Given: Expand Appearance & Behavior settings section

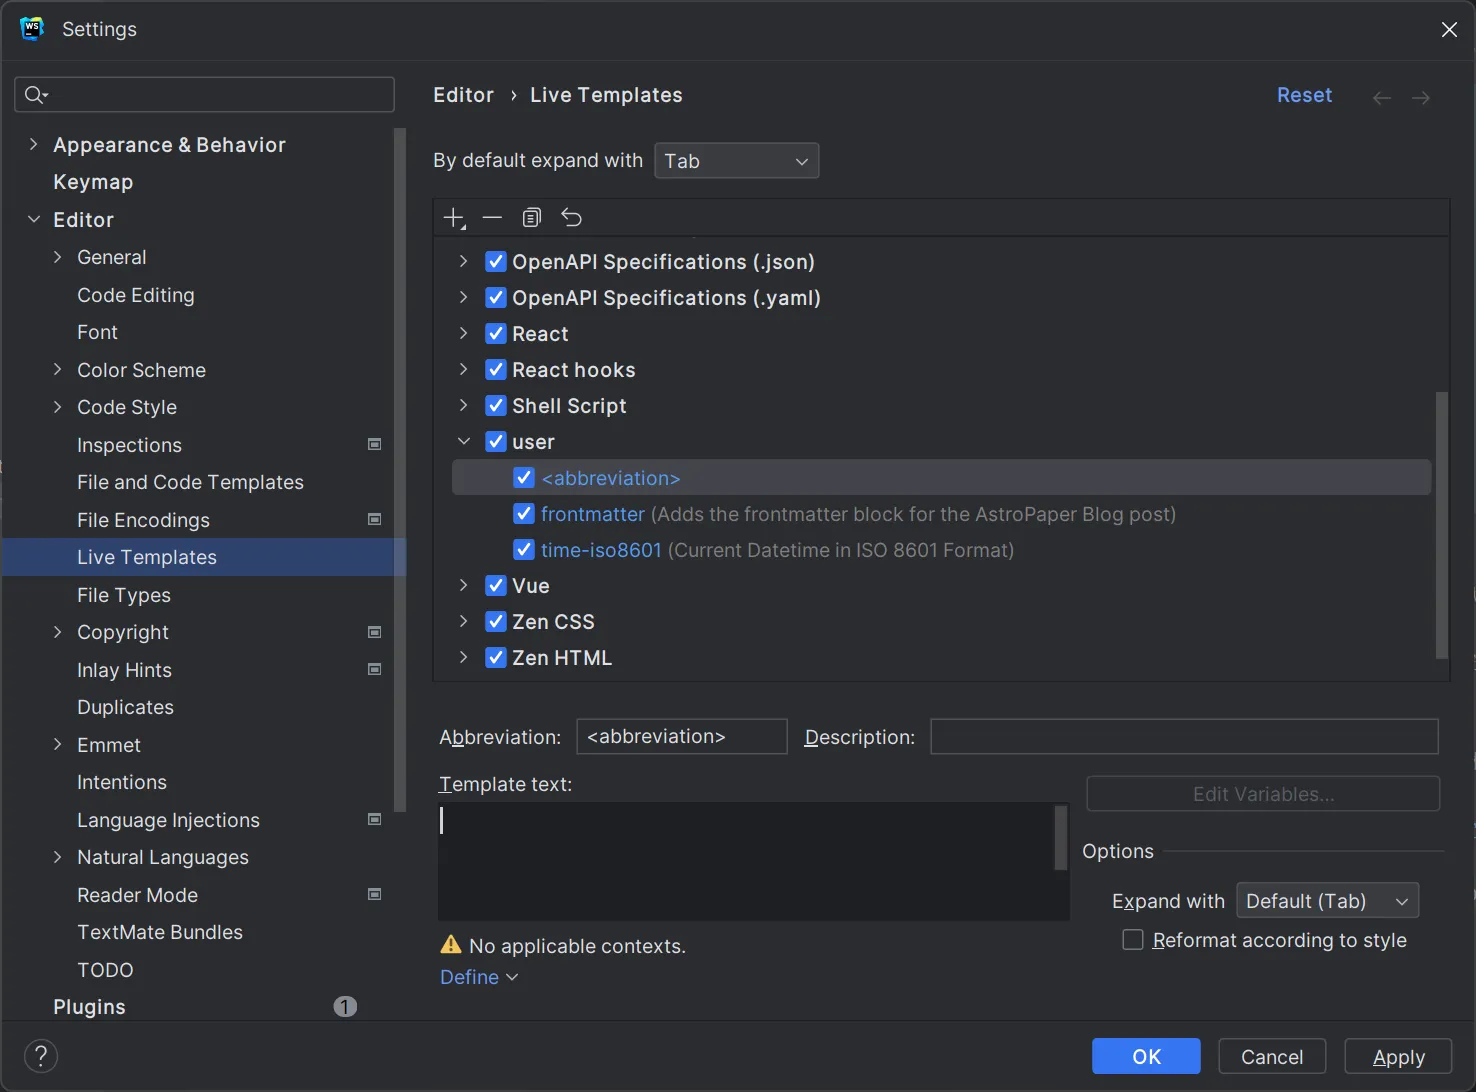Looking at the screenshot, I should [34, 144].
